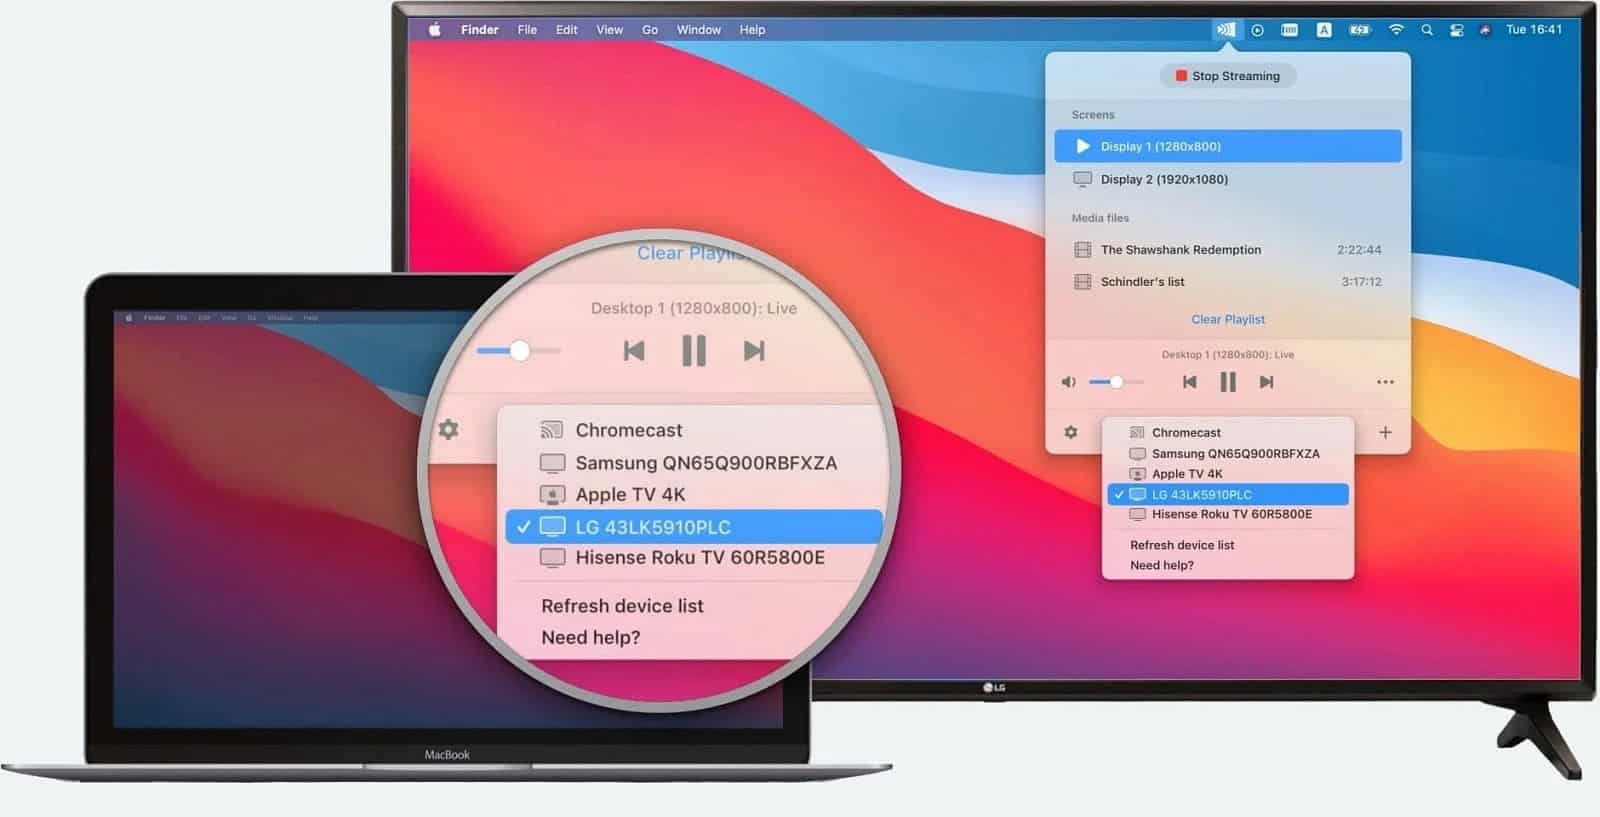Screen dimensions: 1600x817
Task: Open the Finder menu on the TV screen
Action: (480, 30)
